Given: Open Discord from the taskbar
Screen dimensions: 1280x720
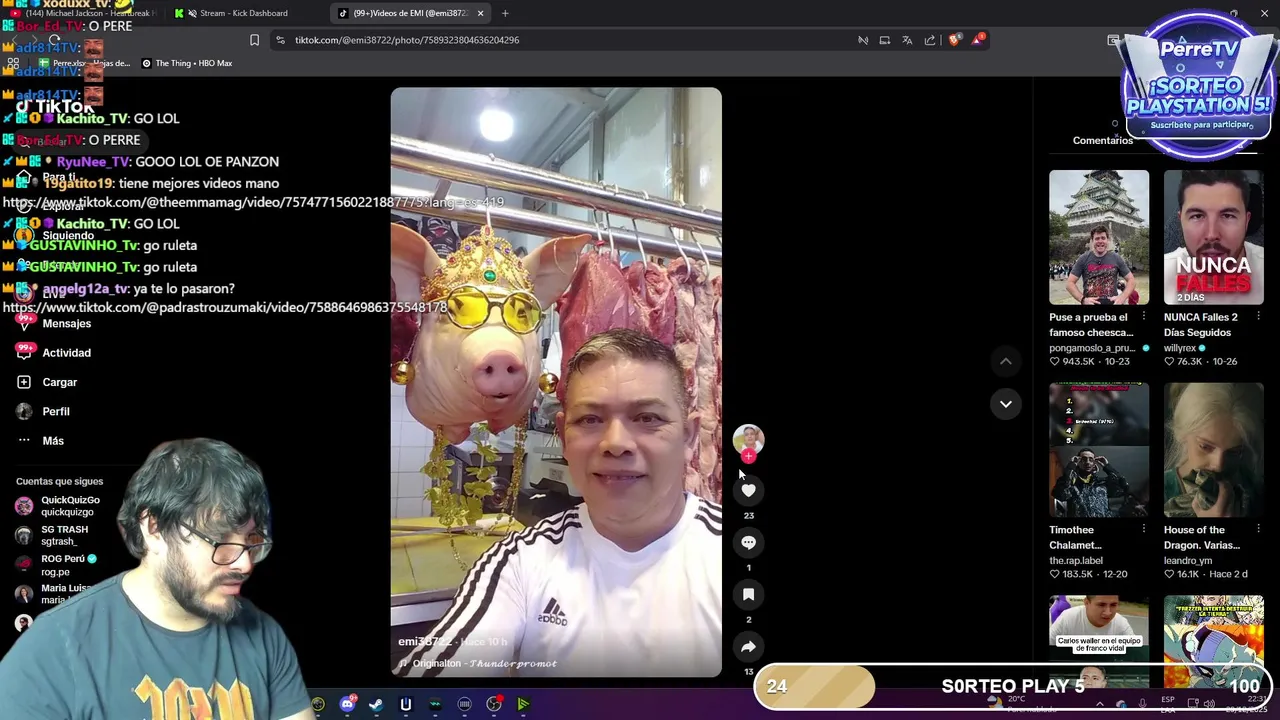Looking at the screenshot, I should [x=347, y=704].
